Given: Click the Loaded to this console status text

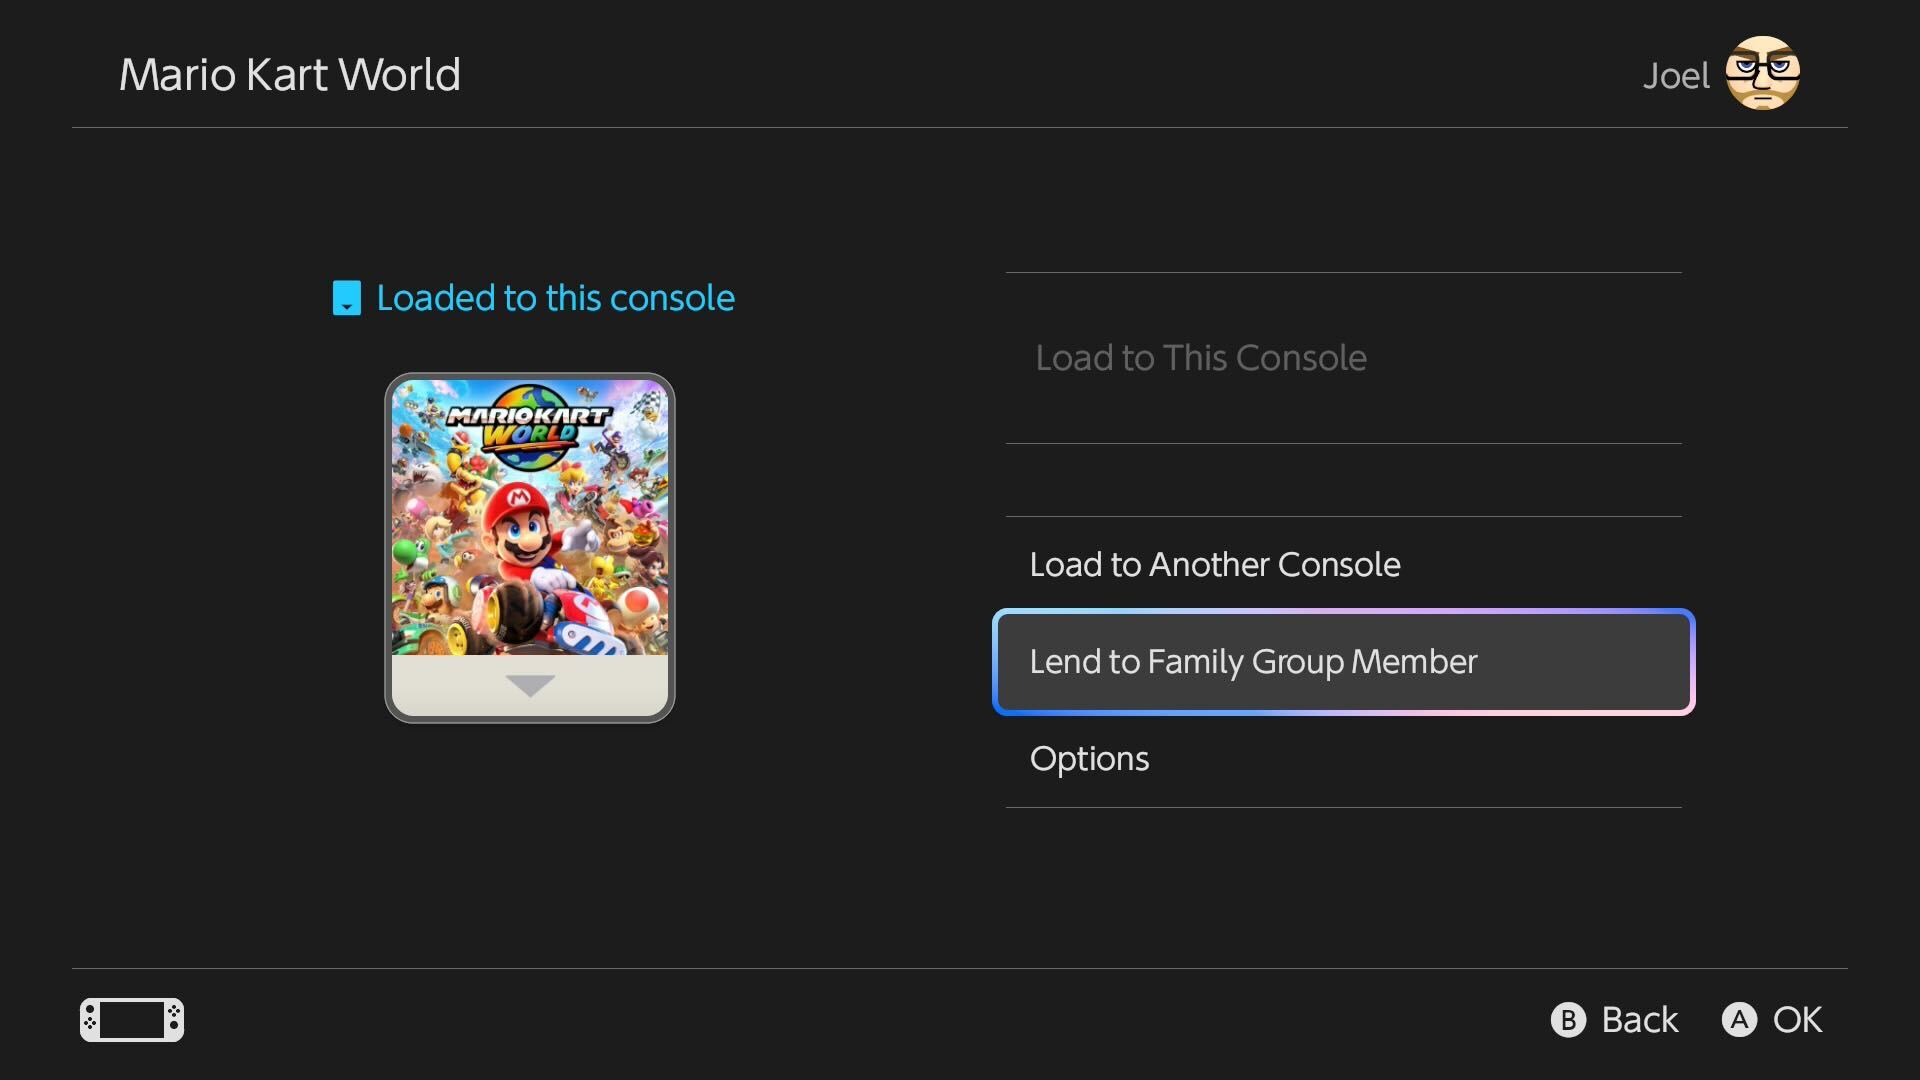Looking at the screenshot, I should pyautogui.click(x=555, y=298).
